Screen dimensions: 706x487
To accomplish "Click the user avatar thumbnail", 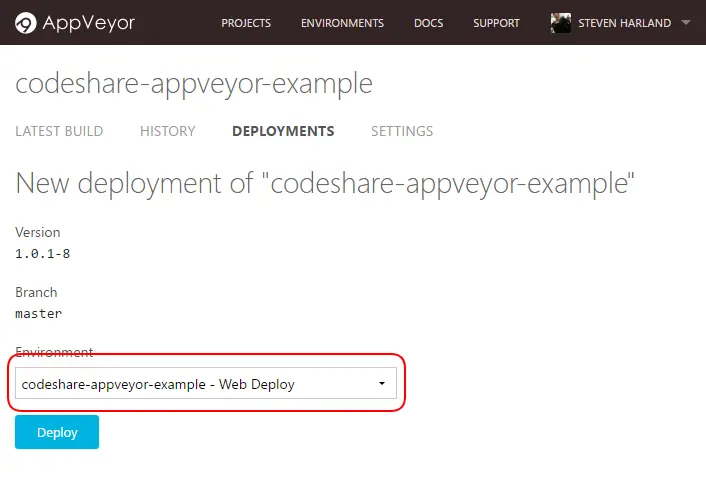I will click(561, 23).
